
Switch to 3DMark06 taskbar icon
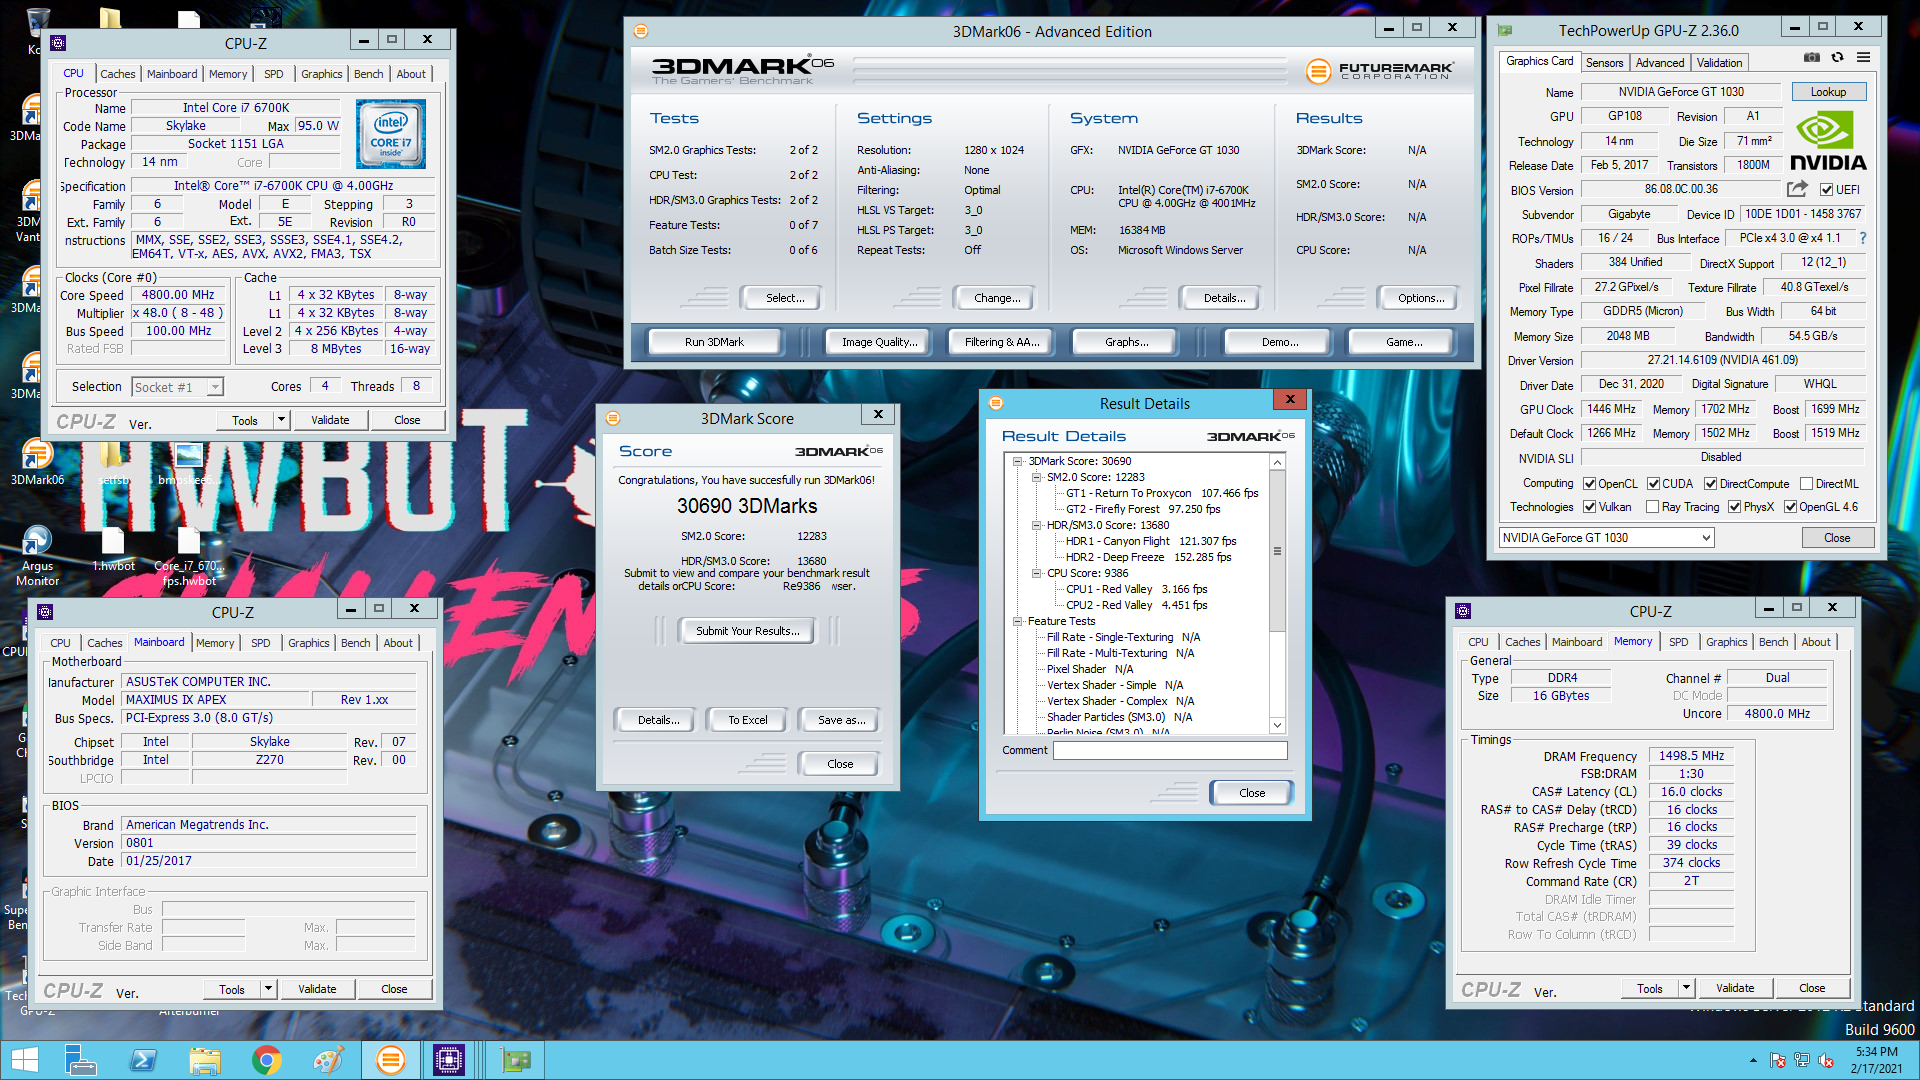[390, 1060]
